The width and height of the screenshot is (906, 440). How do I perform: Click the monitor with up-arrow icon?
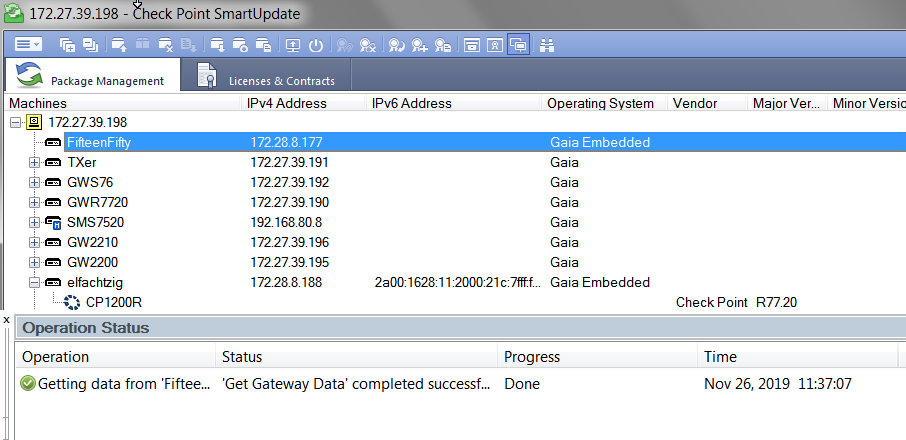[293, 45]
